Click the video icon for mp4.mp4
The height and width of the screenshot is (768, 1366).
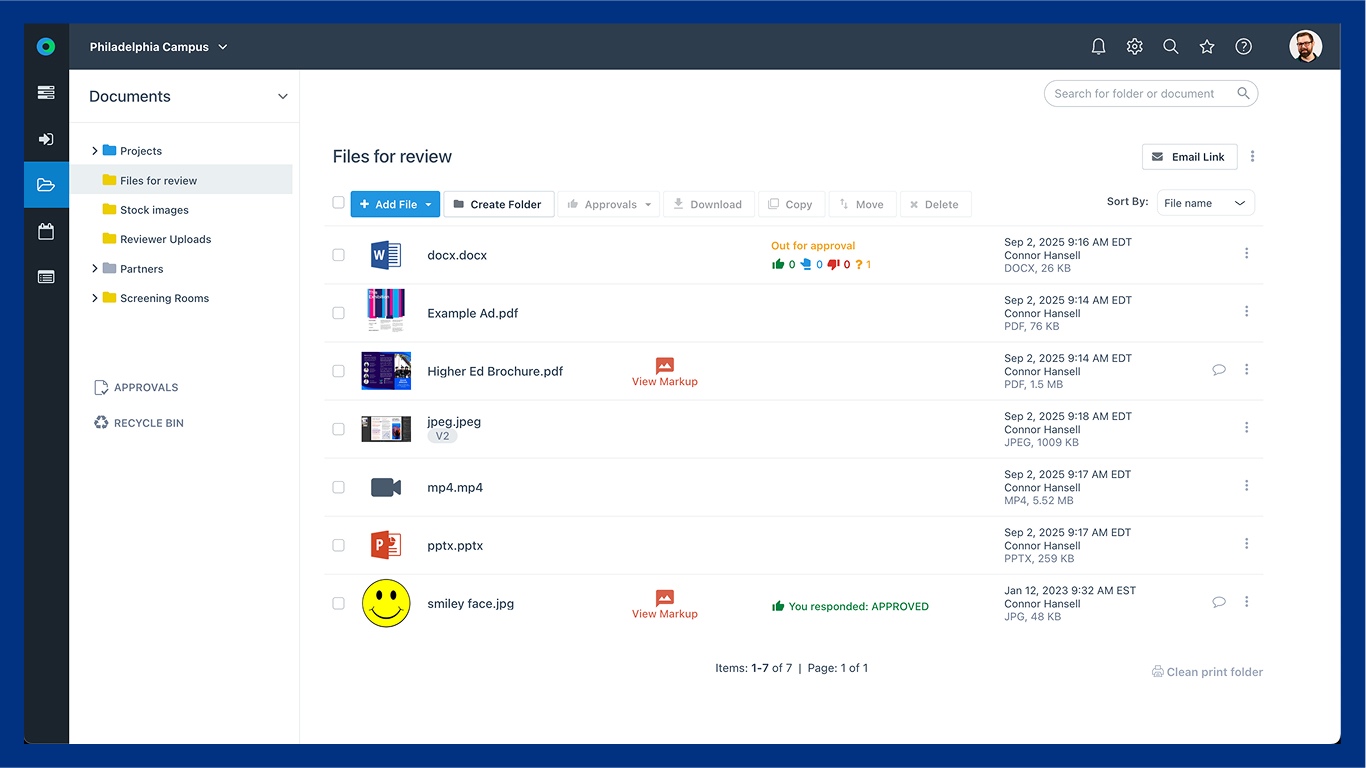[x=386, y=487]
